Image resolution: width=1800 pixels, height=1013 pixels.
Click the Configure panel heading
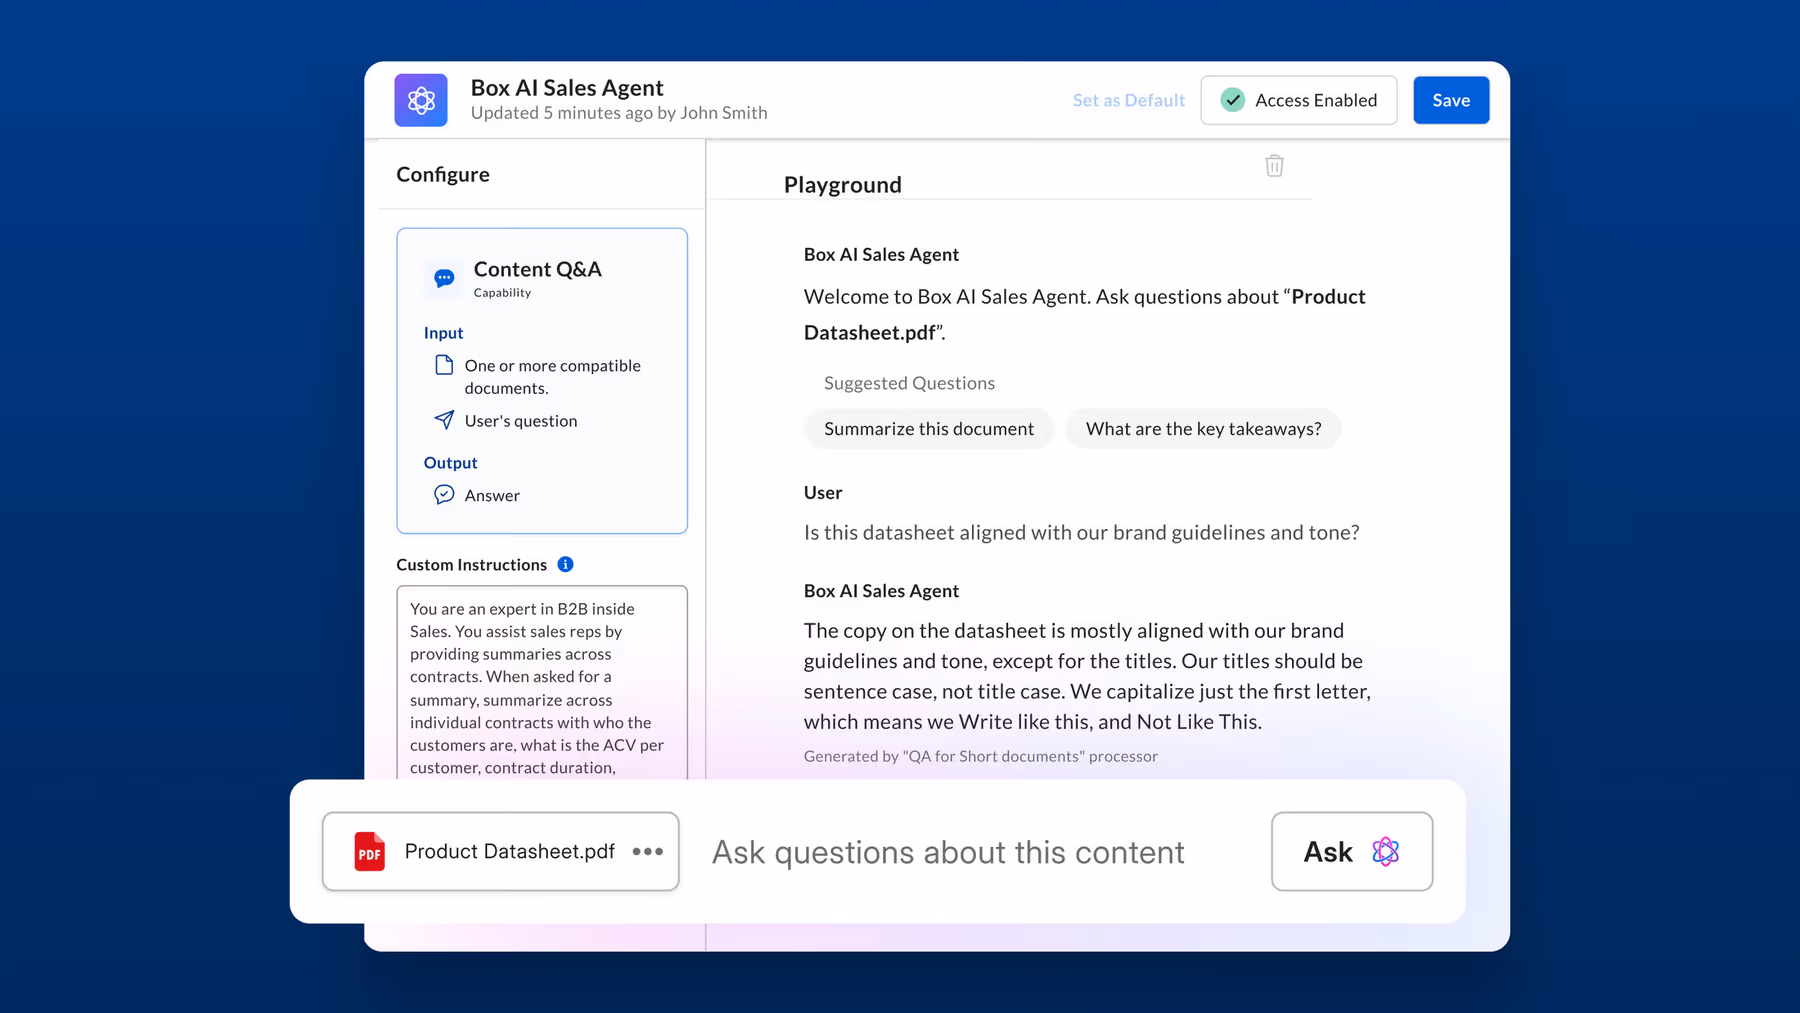pyautogui.click(x=443, y=175)
